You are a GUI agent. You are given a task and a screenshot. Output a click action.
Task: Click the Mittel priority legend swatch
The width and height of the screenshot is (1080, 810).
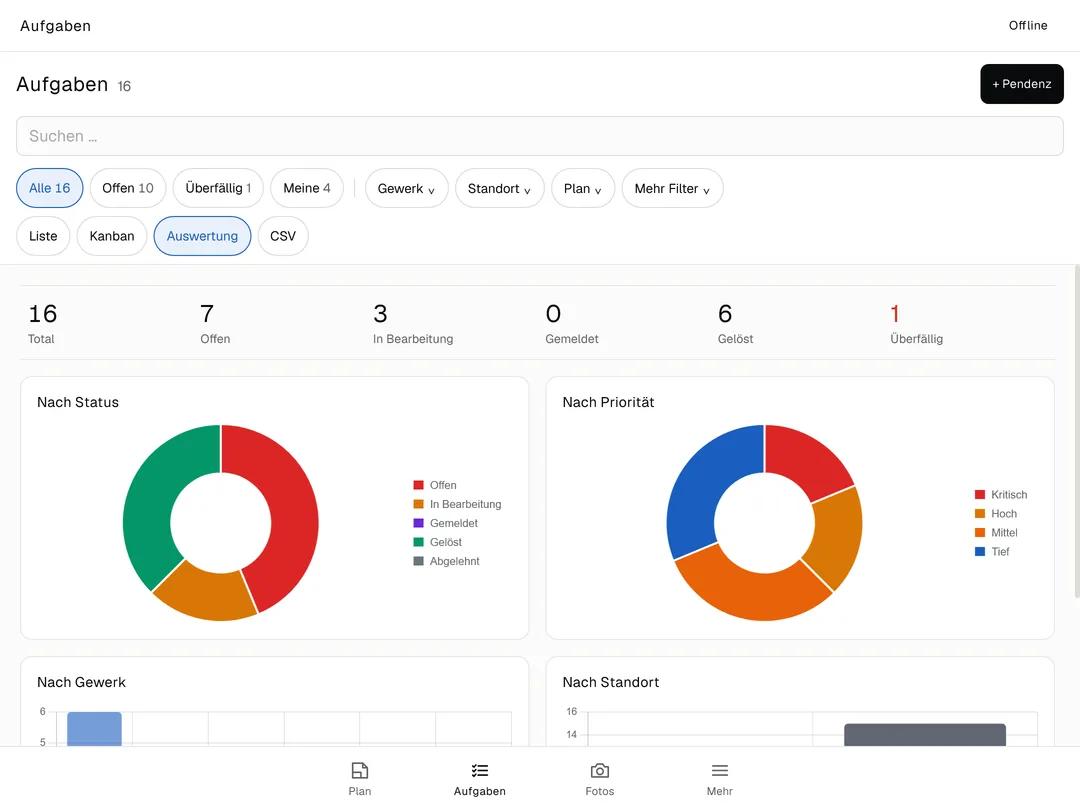(x=980, y=532)
